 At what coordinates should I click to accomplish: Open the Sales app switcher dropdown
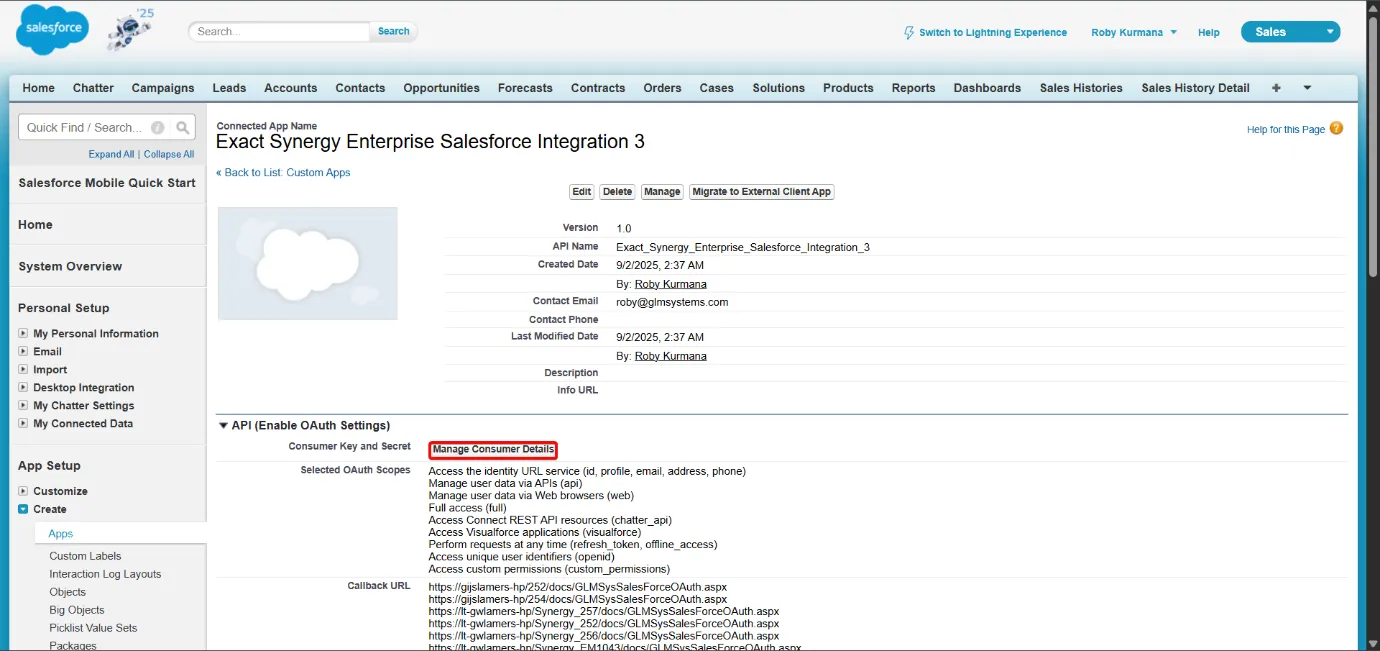[1290, 32]
